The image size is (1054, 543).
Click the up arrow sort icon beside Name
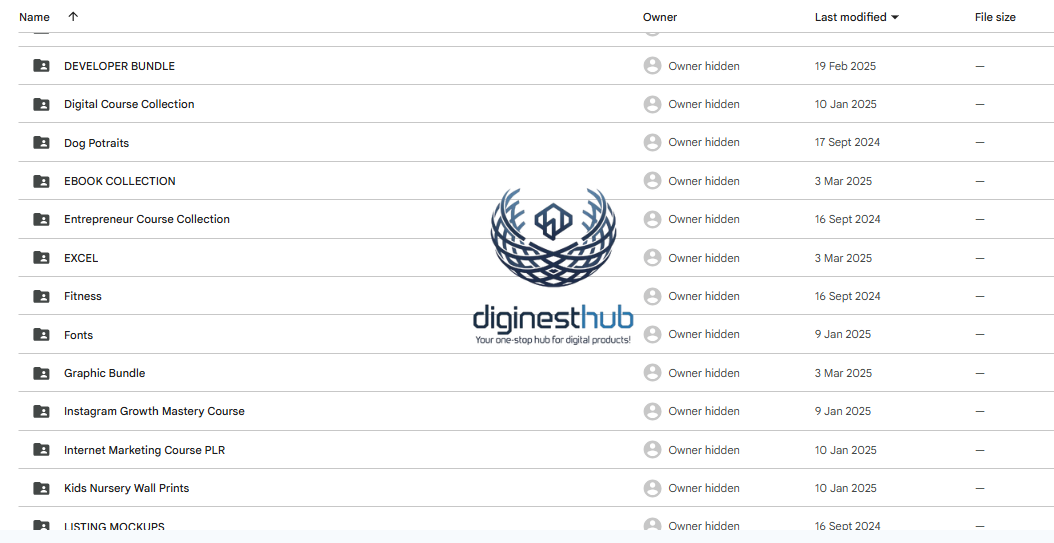tap(73, 17)
